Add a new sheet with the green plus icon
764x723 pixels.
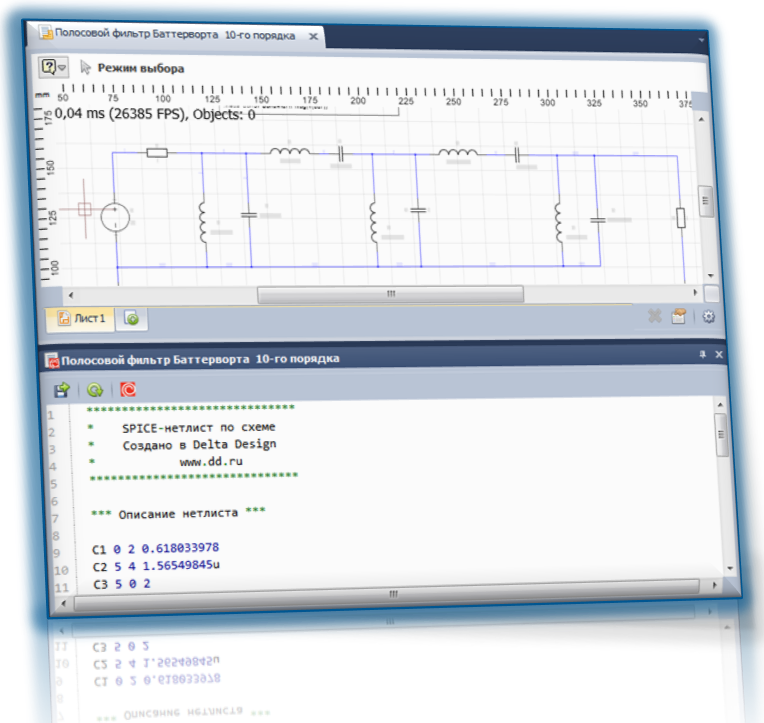tap(131, 319)
